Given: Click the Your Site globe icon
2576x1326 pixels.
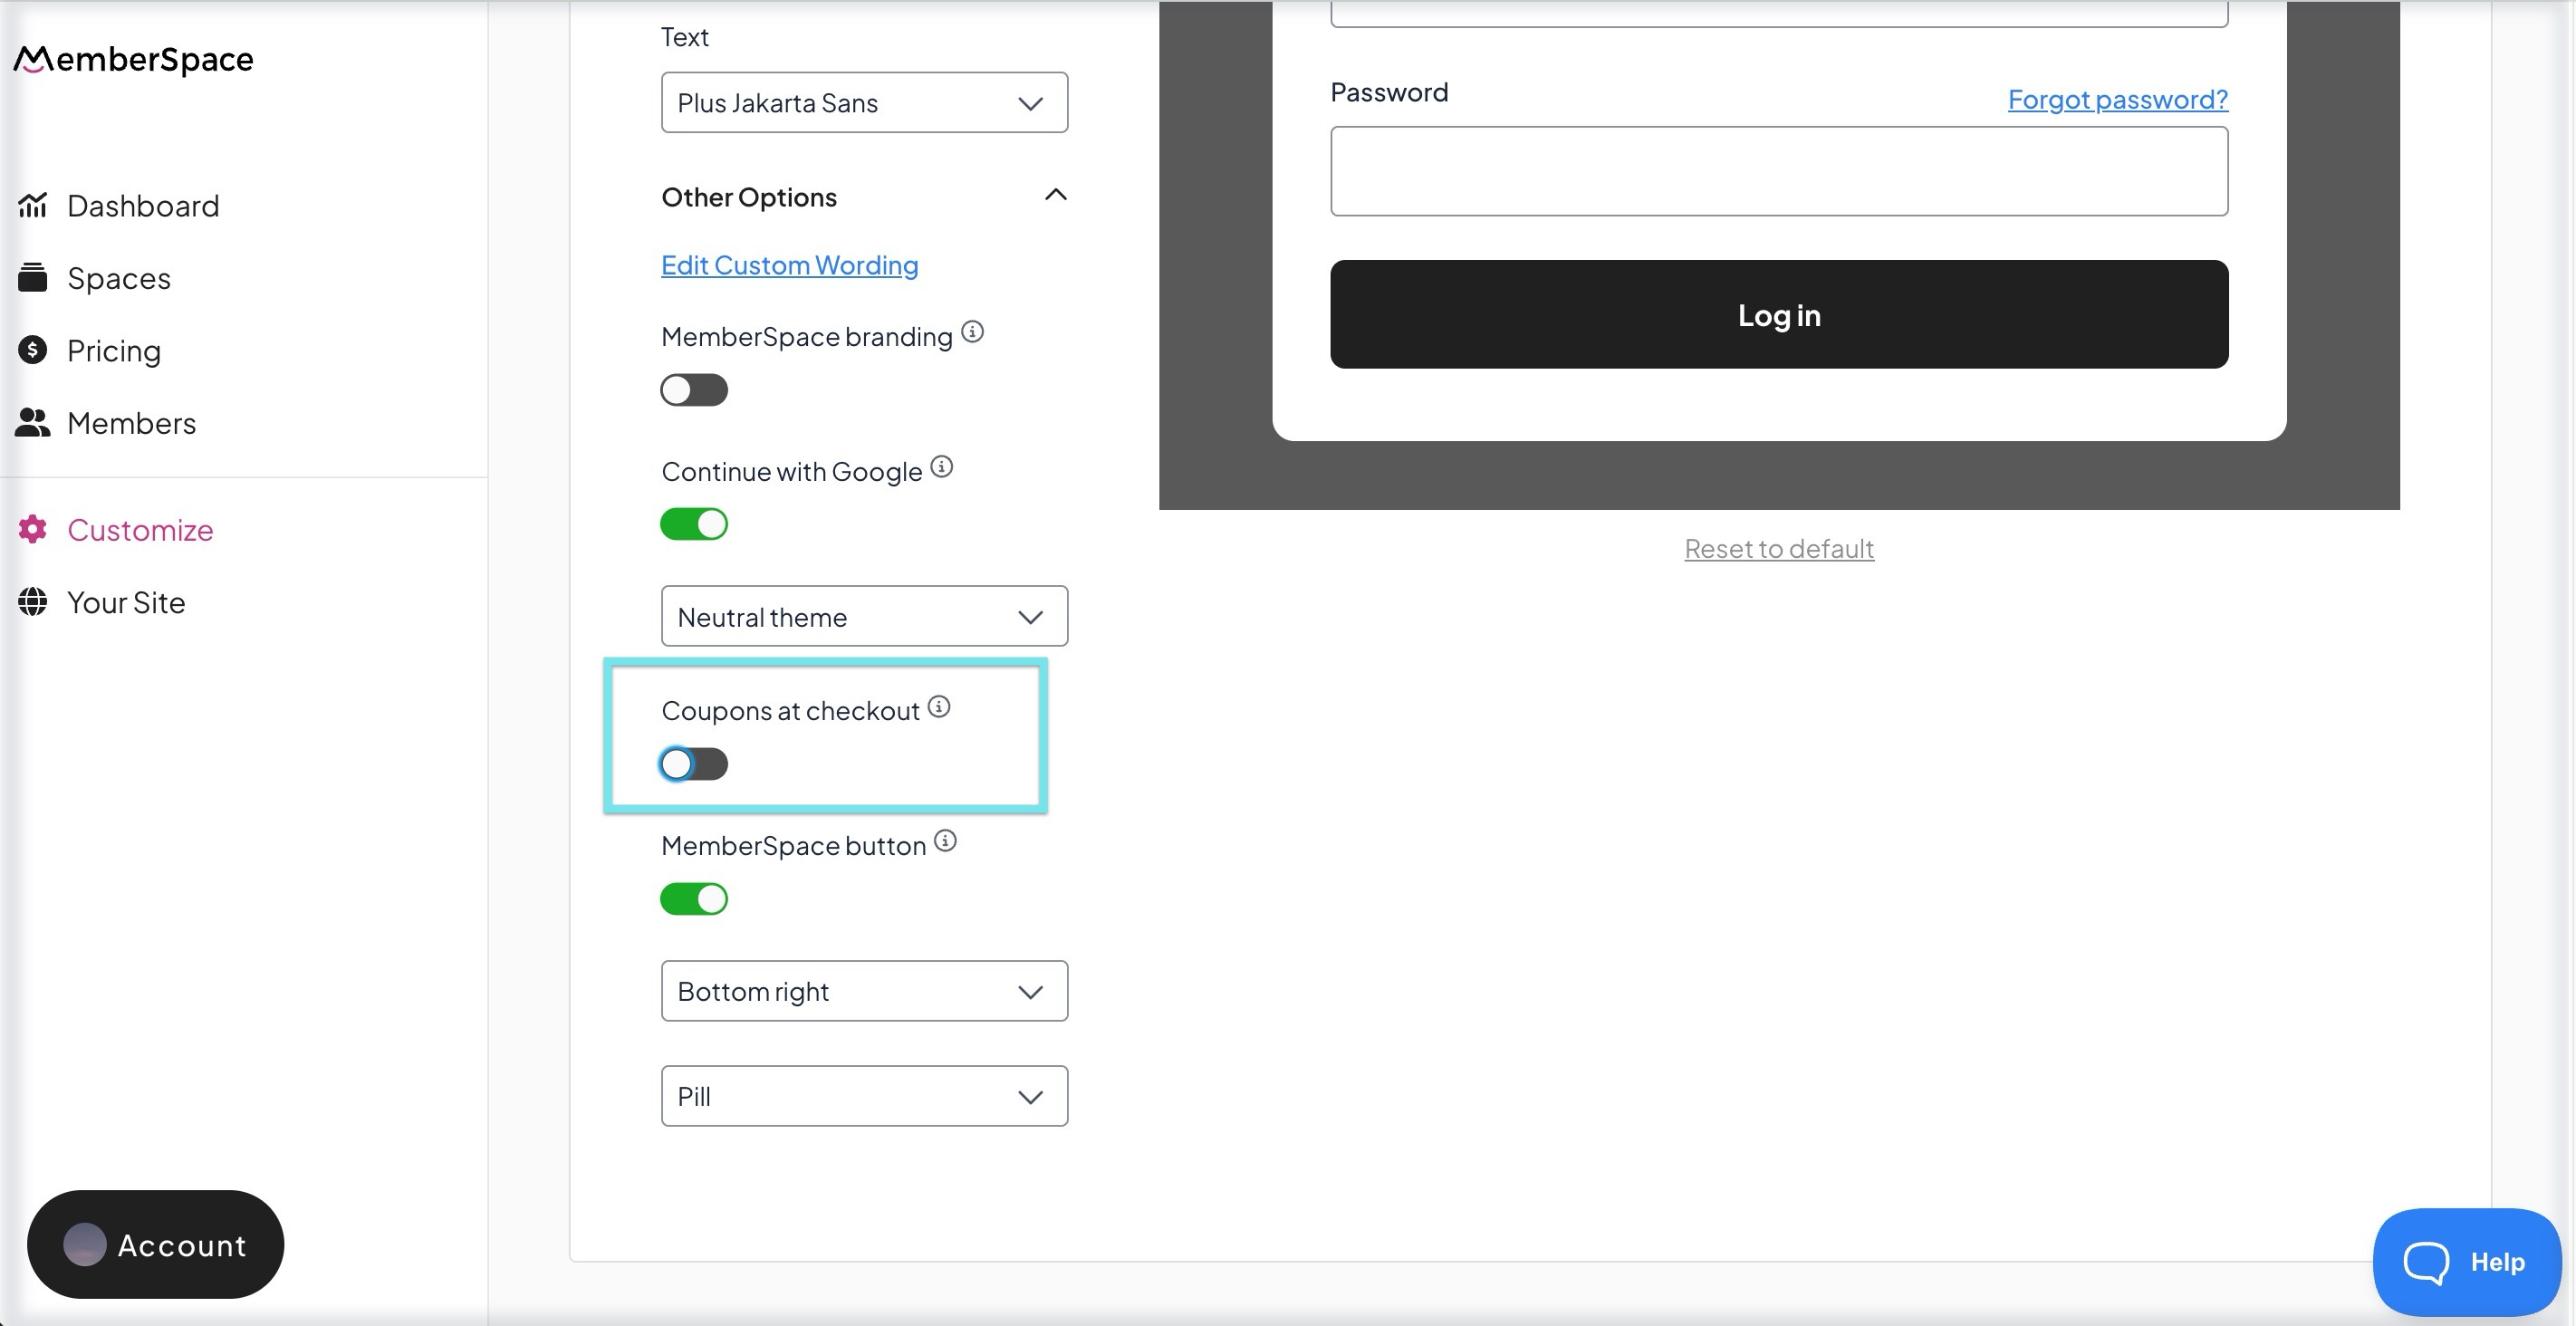Looking at the screenshot, I should tap(32, 602).
